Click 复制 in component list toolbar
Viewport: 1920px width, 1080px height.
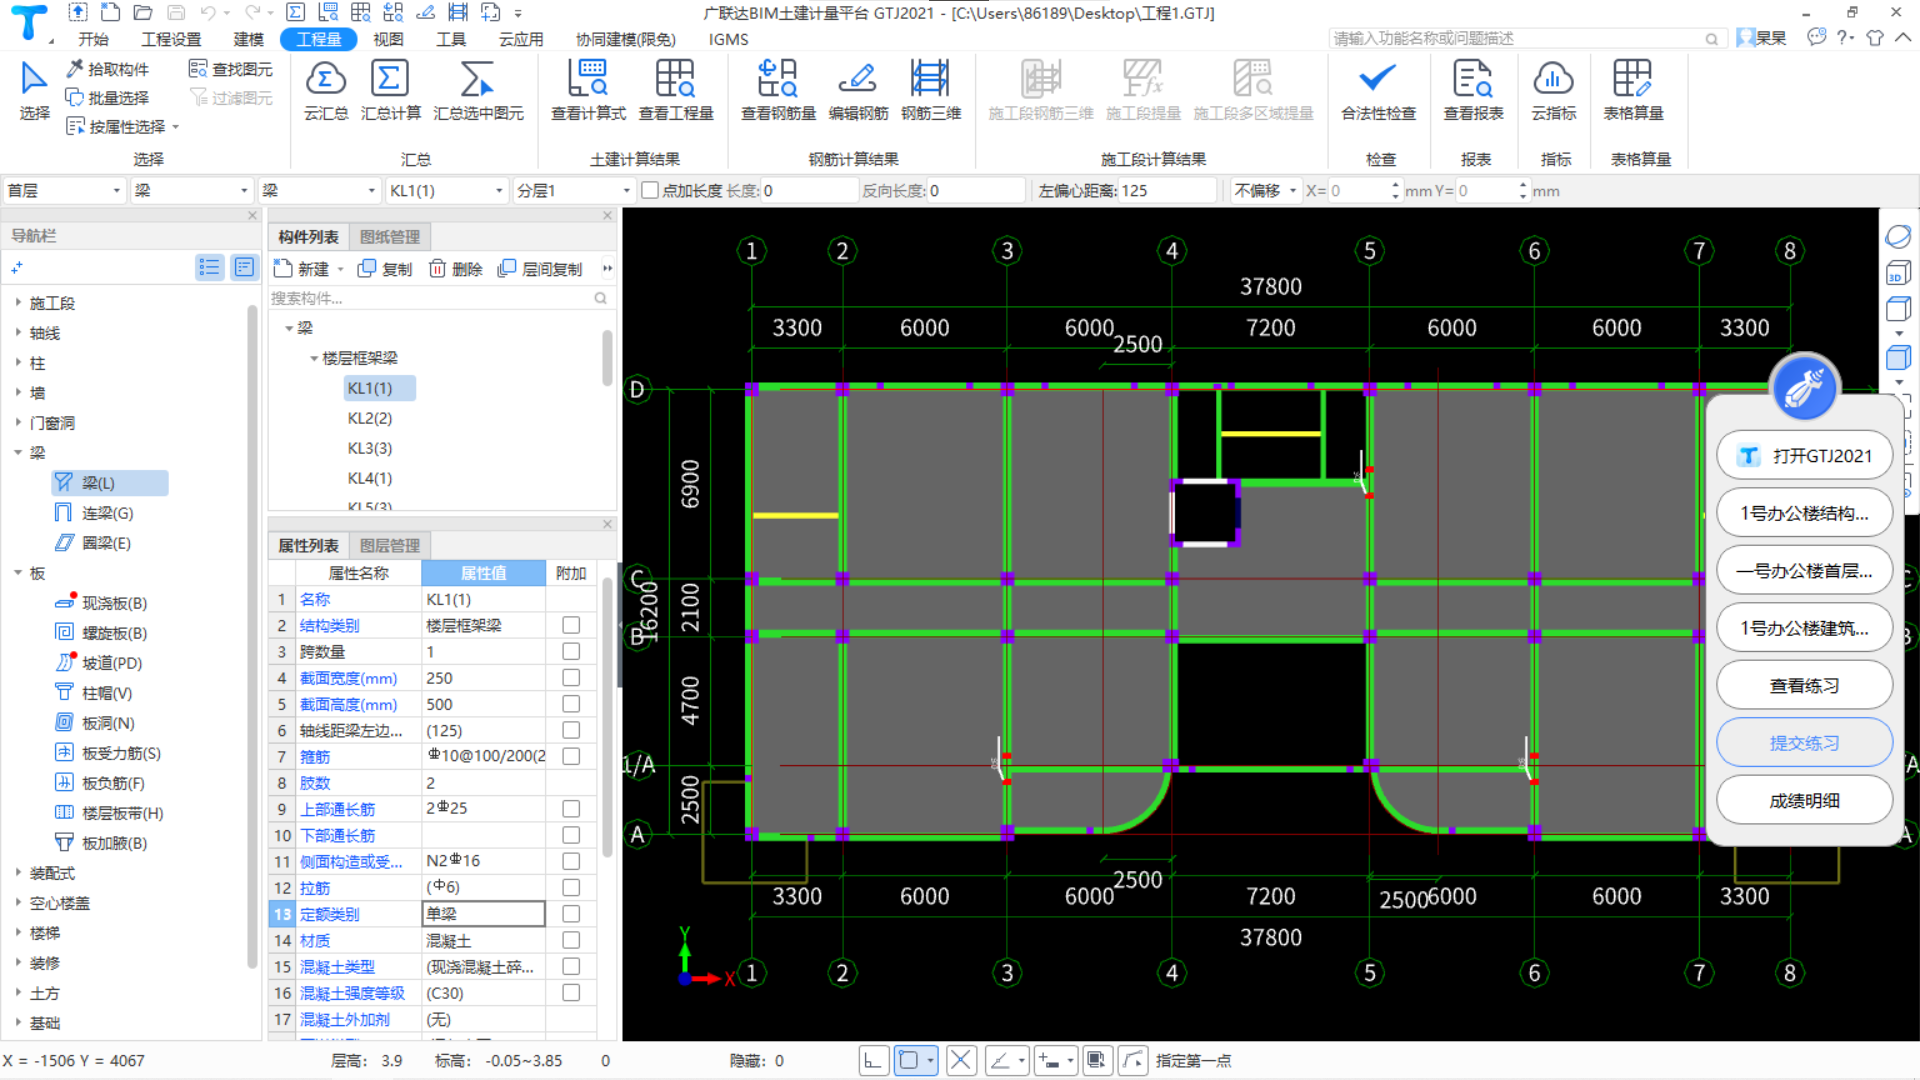pos(385,269)
